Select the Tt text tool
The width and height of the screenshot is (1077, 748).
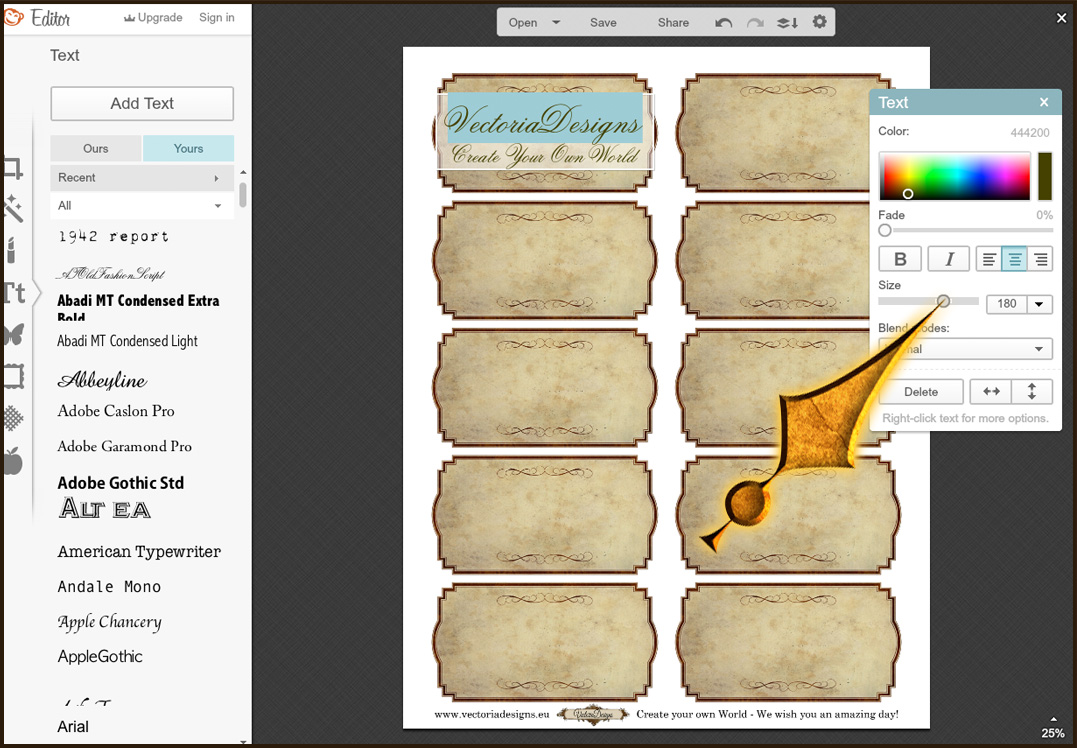point(14,293)
